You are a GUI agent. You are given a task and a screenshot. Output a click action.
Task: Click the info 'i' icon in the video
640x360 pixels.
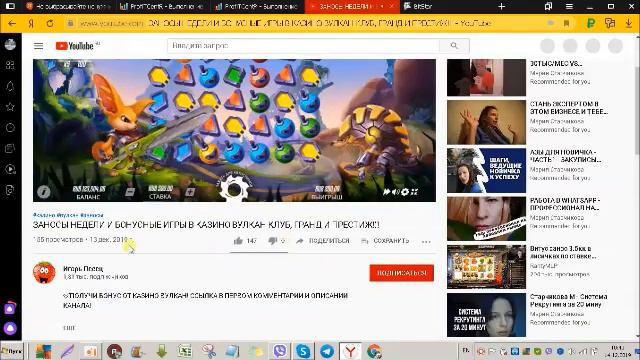tap(44, 191)
